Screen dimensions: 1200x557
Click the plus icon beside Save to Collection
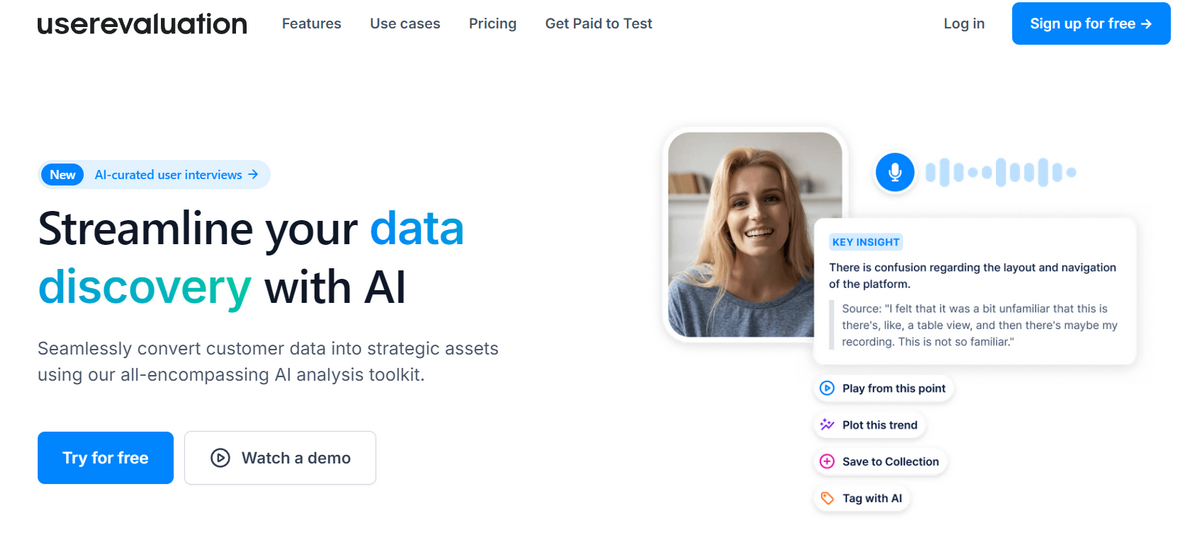[x=827, y=462]
